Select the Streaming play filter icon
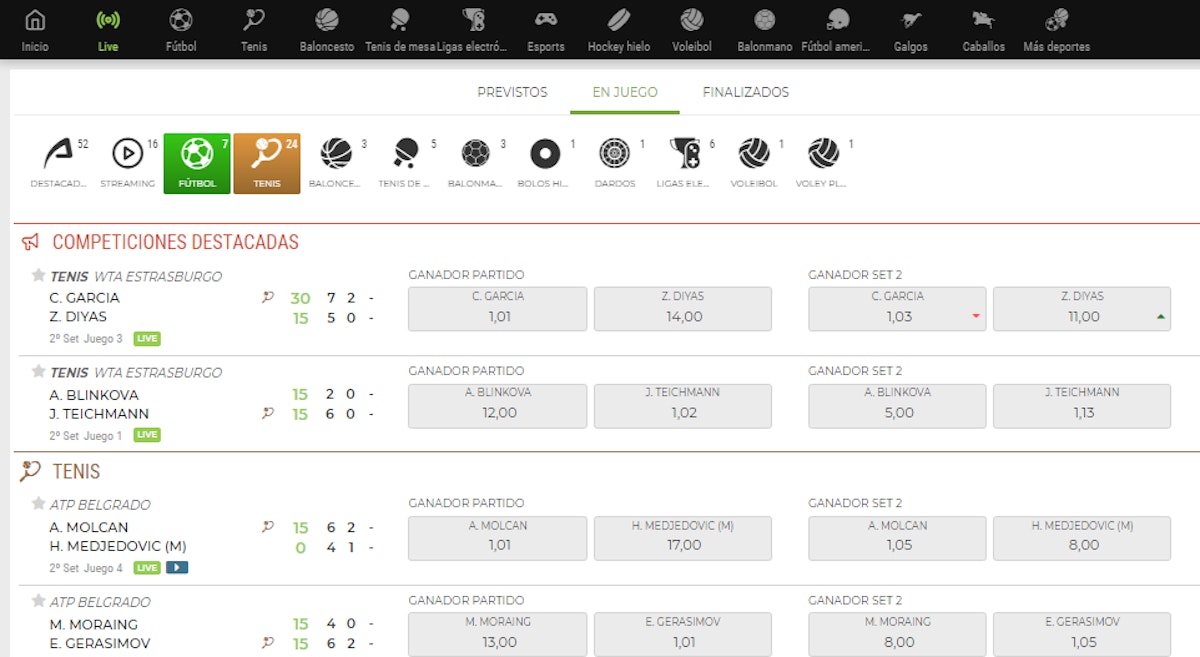 point(128,154)
